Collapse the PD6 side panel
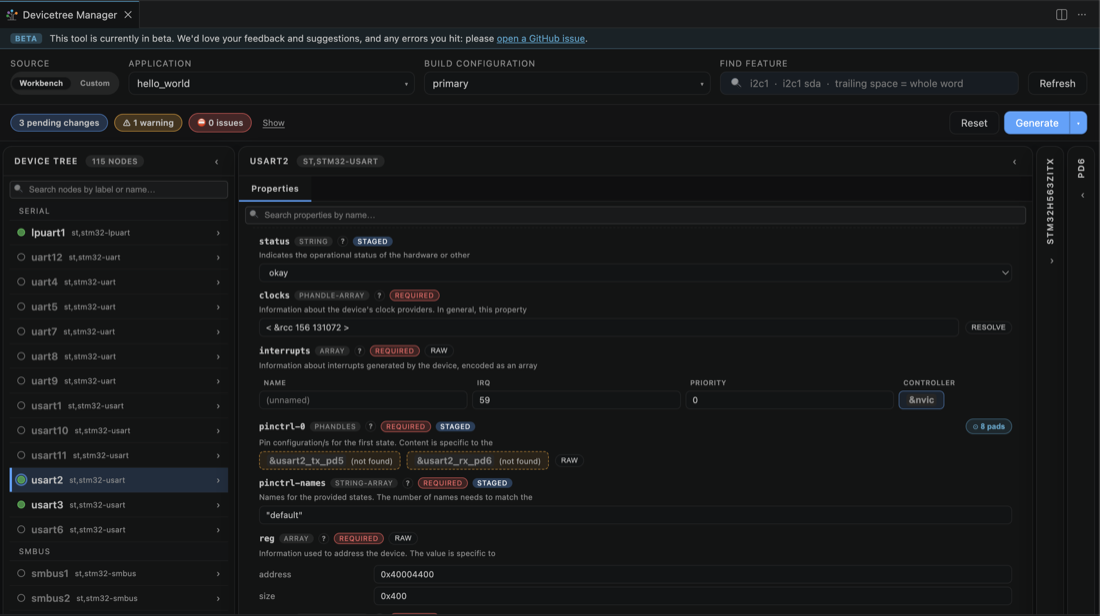Image resolution: width=1100 pixels, height=616 pixels. click(1082, 196)
